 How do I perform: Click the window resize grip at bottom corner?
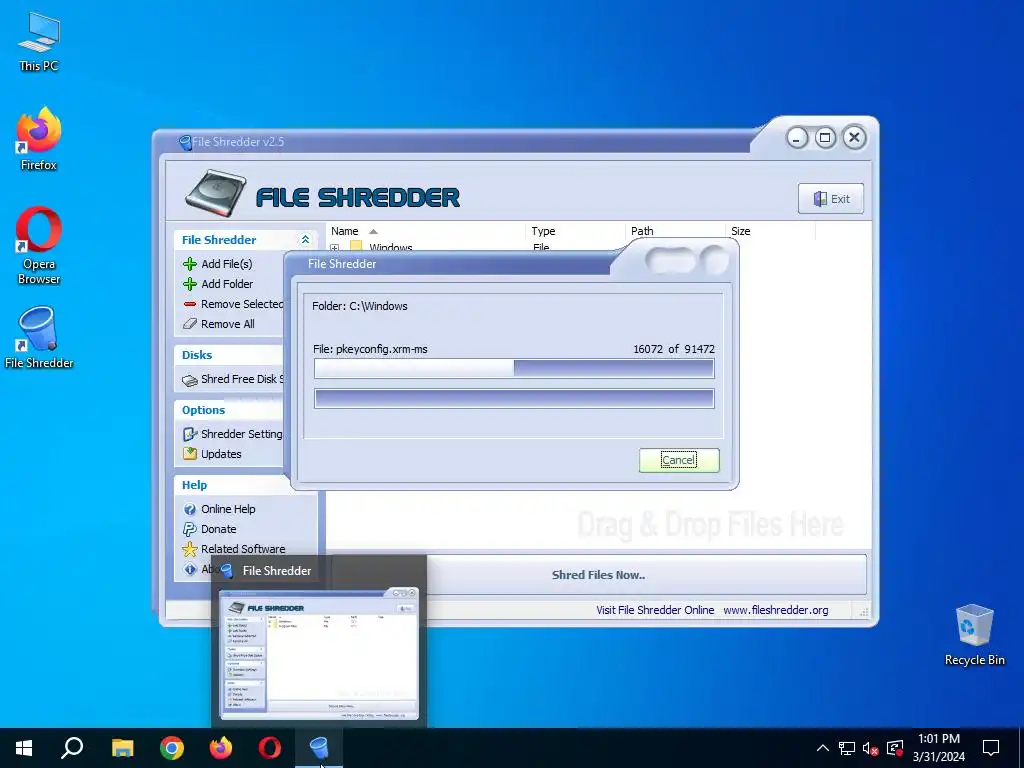click(x=863, y=612)
